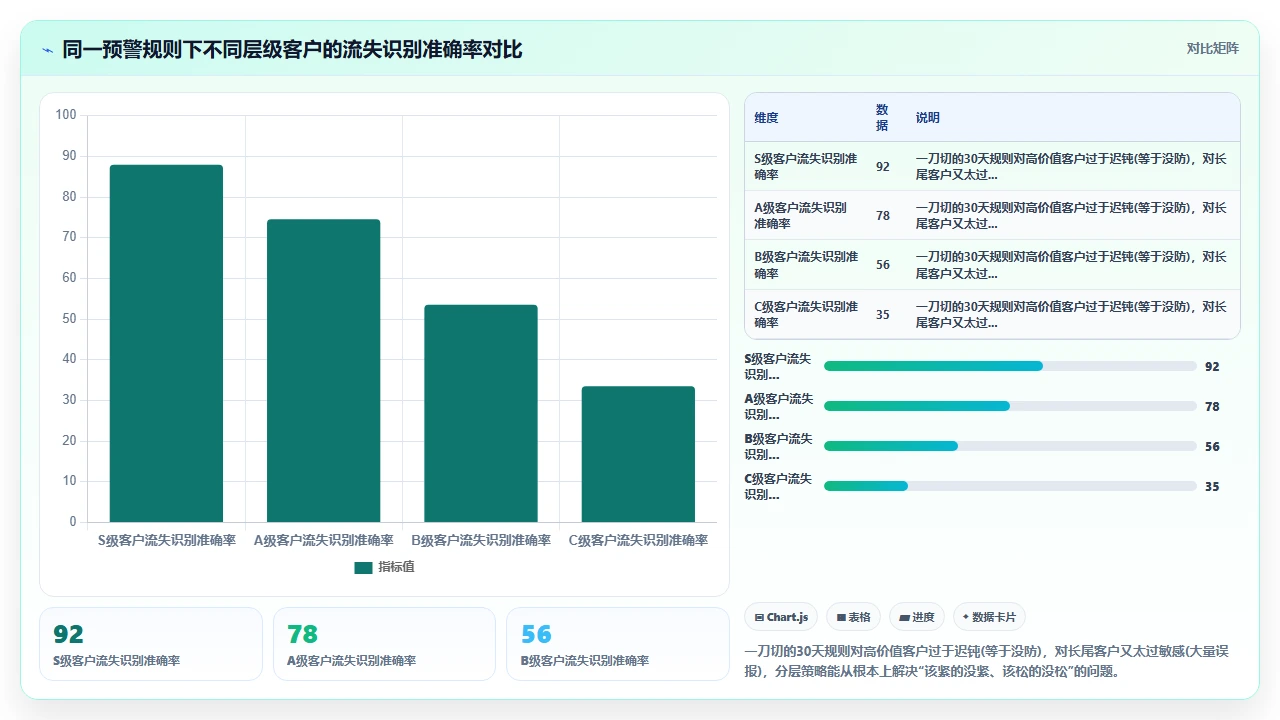Click the 说明 table column header

coord(927,118)
